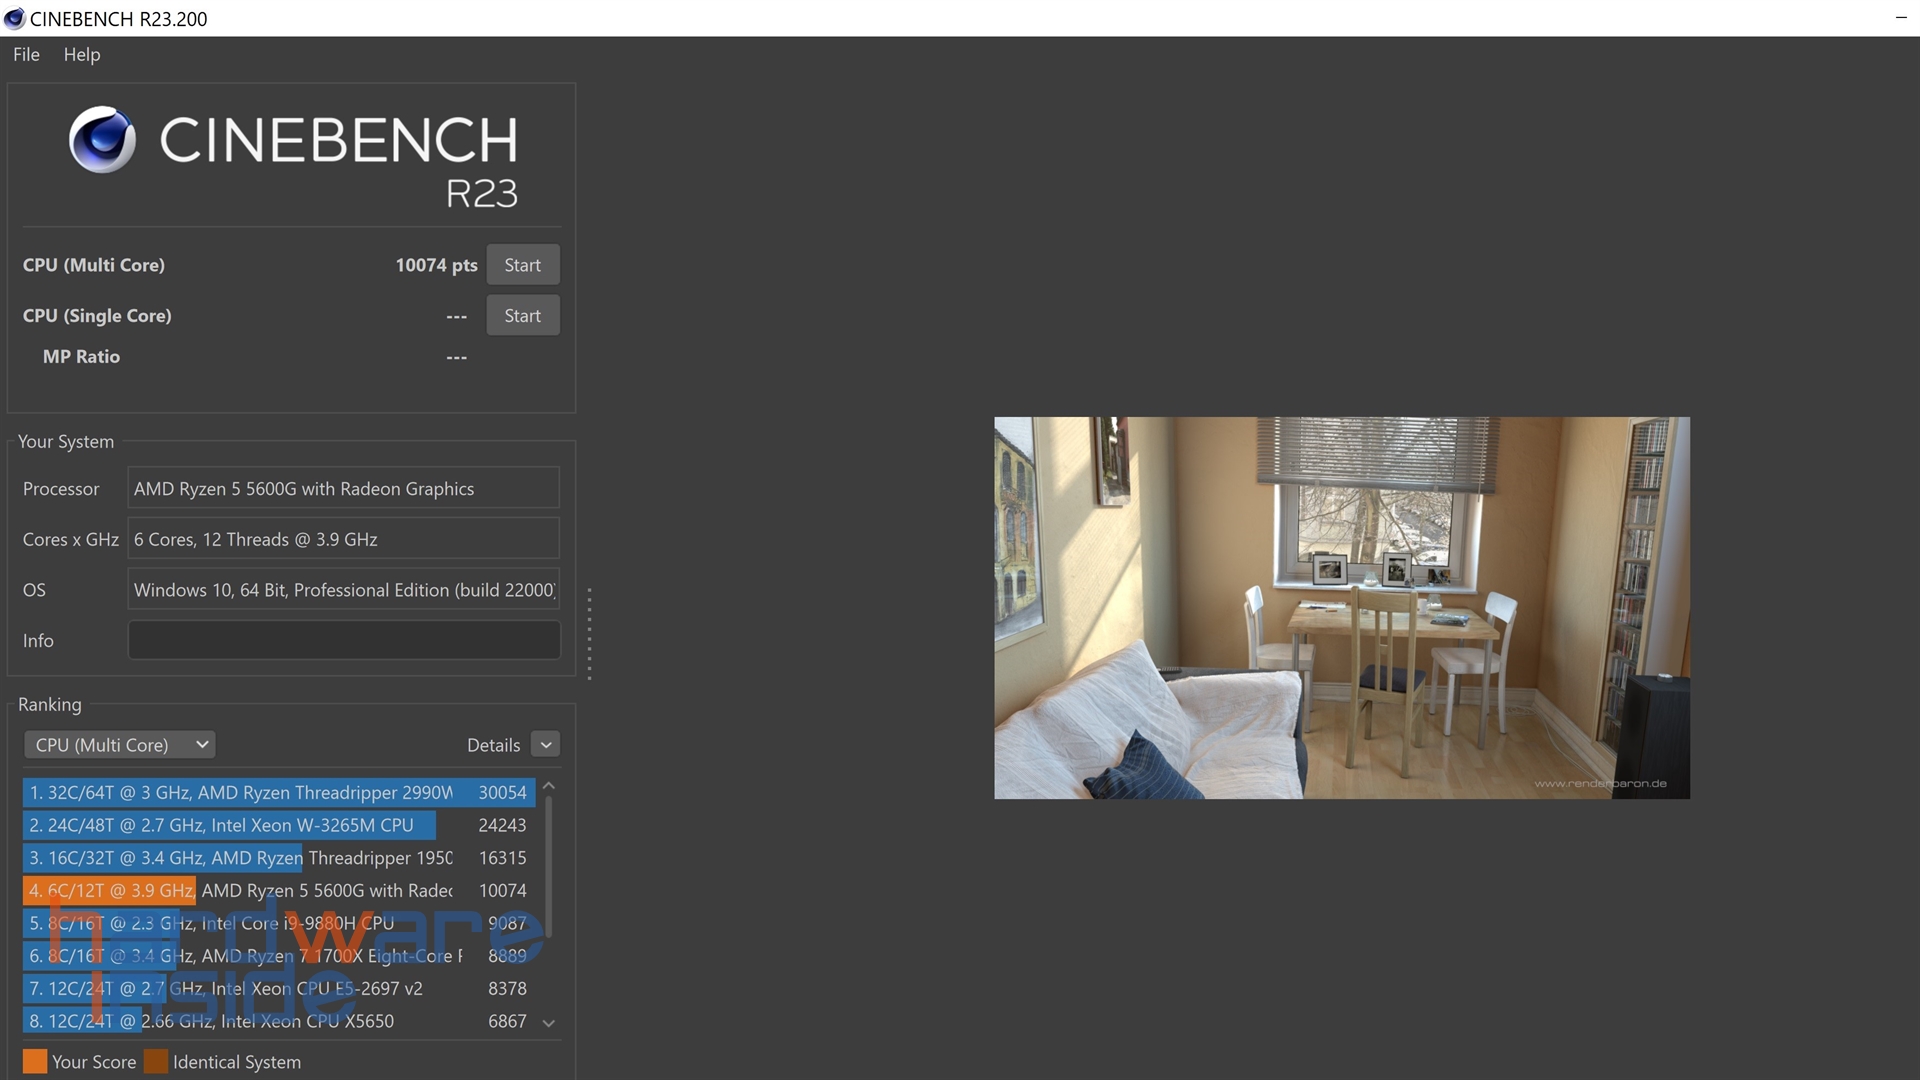
Task: Click the title bar Cinebench app icon
Action: point(14,18)
